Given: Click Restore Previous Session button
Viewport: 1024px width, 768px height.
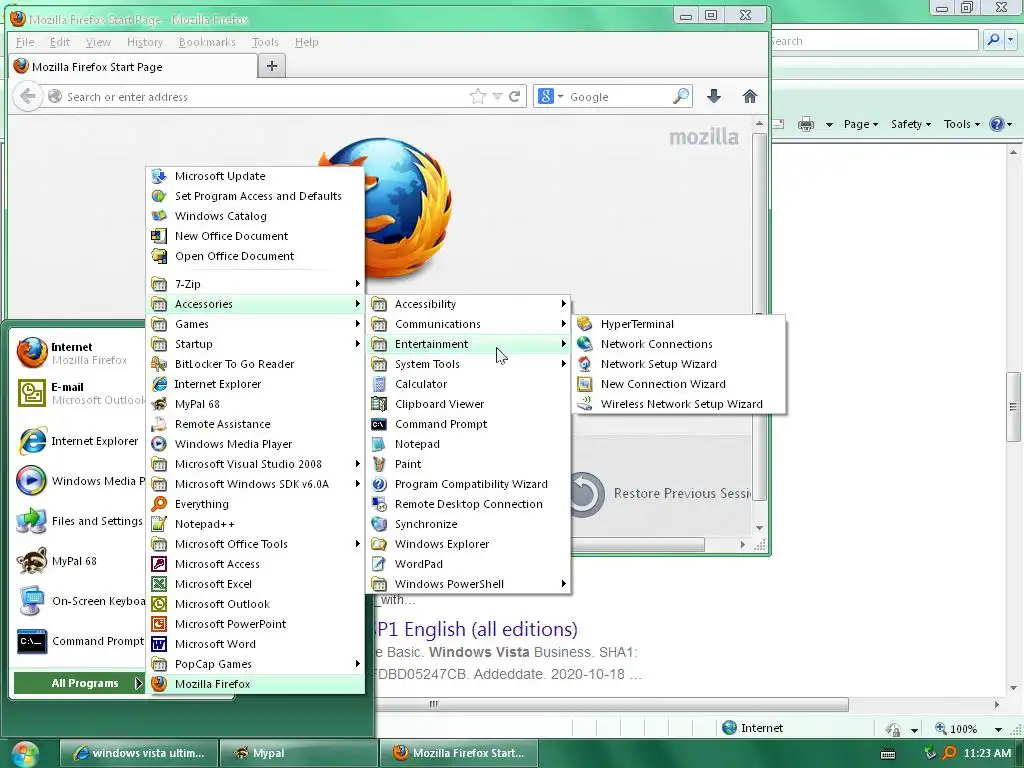Looking at the screenshot, I should (x=660, y=494).
